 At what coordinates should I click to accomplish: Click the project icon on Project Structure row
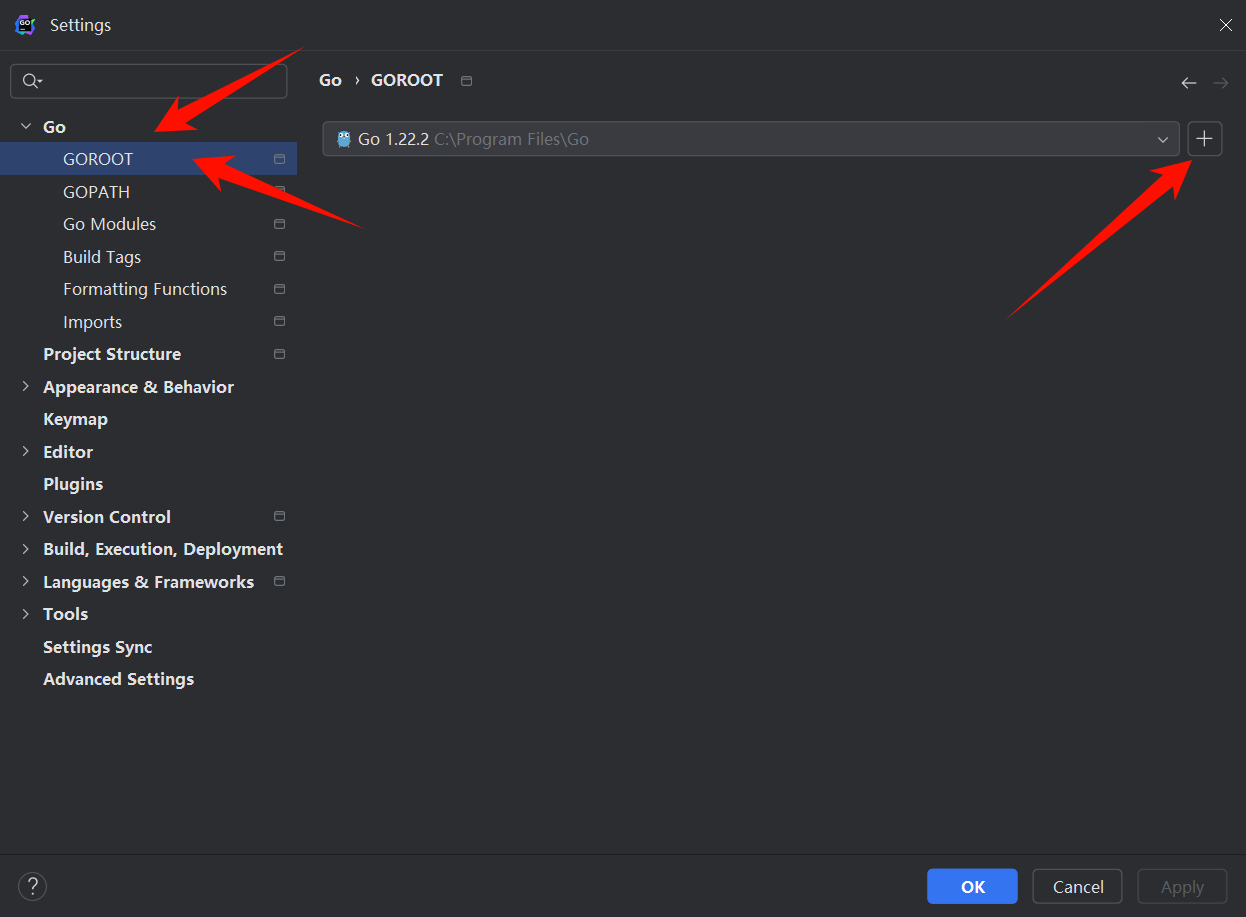point(279,354)
